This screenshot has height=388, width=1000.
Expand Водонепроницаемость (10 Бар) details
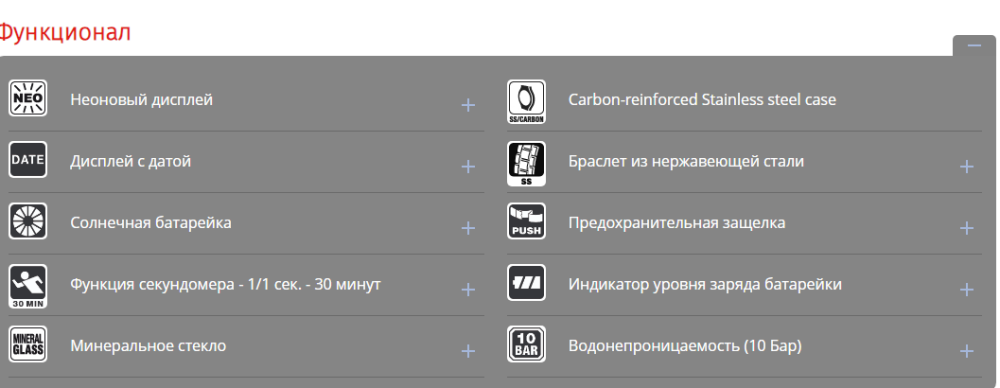pyautogui.click(x=966, y=351)
